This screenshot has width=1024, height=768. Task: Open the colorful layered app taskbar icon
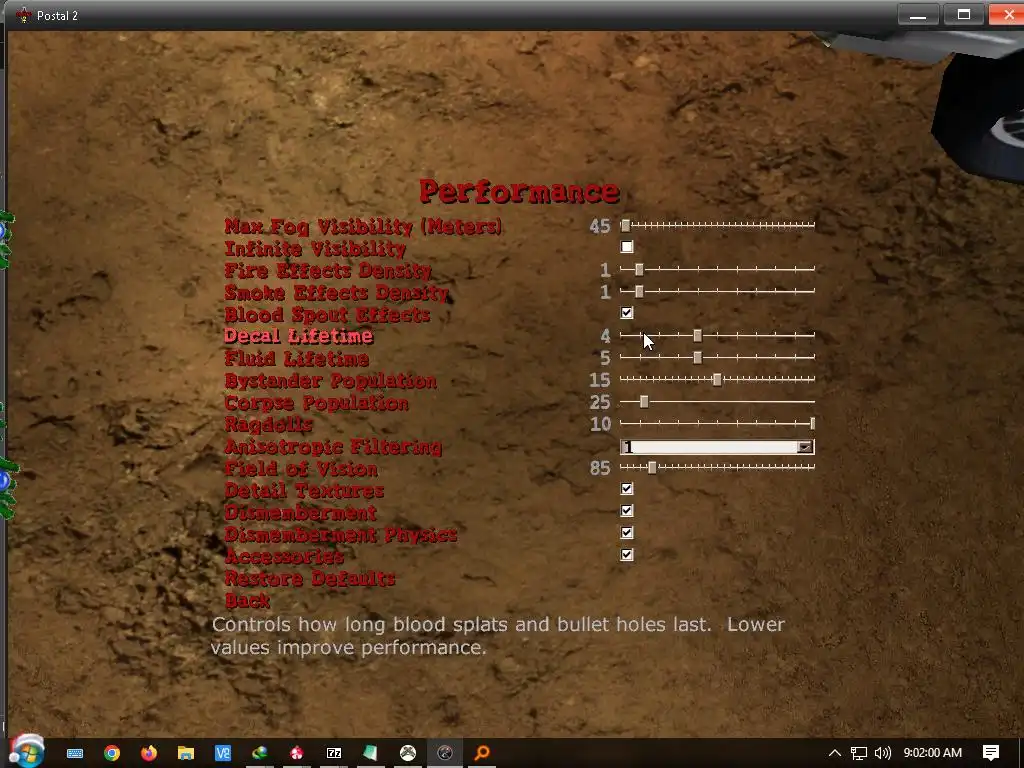point(260,753)
